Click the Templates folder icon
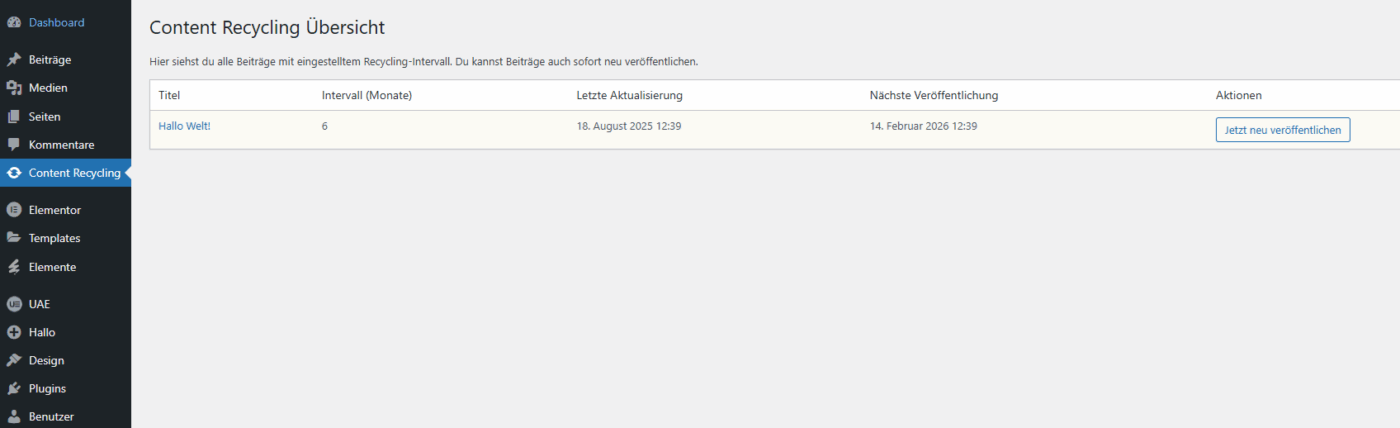Image resolution: width=1400 pixels, height=428 pixels. 14,238
